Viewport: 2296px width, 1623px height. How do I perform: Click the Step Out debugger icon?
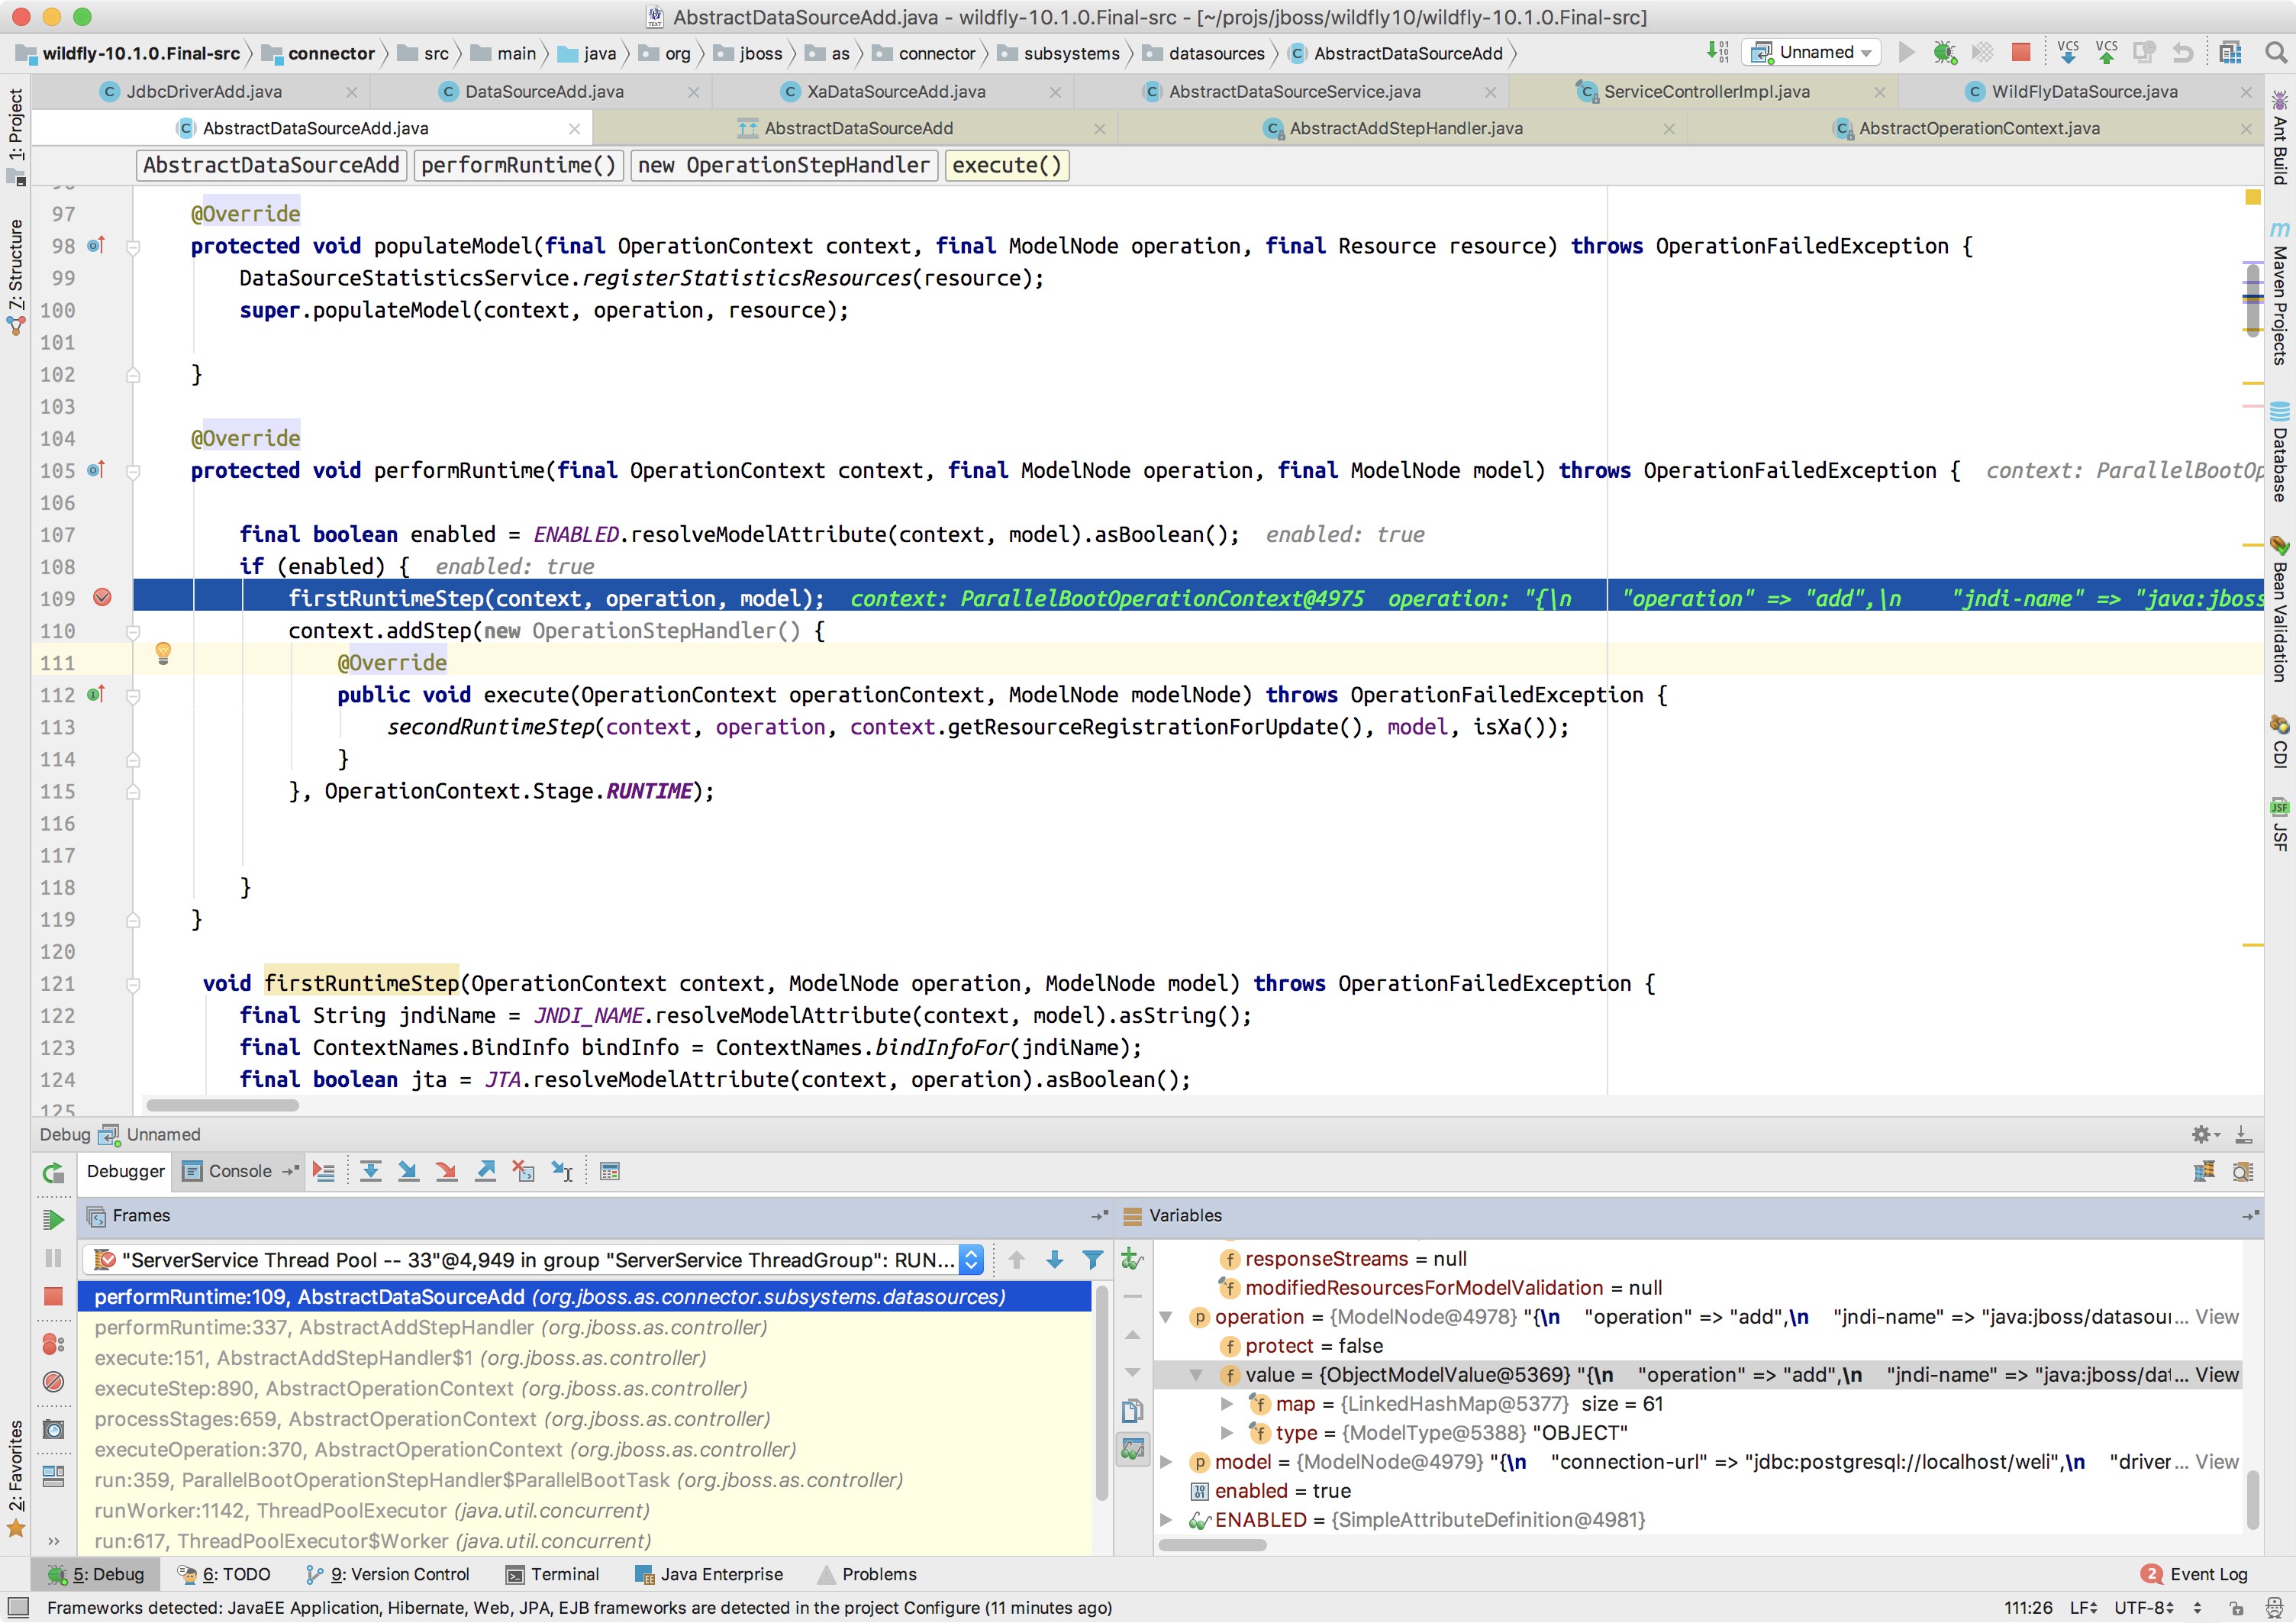[x=485, y=1171]
